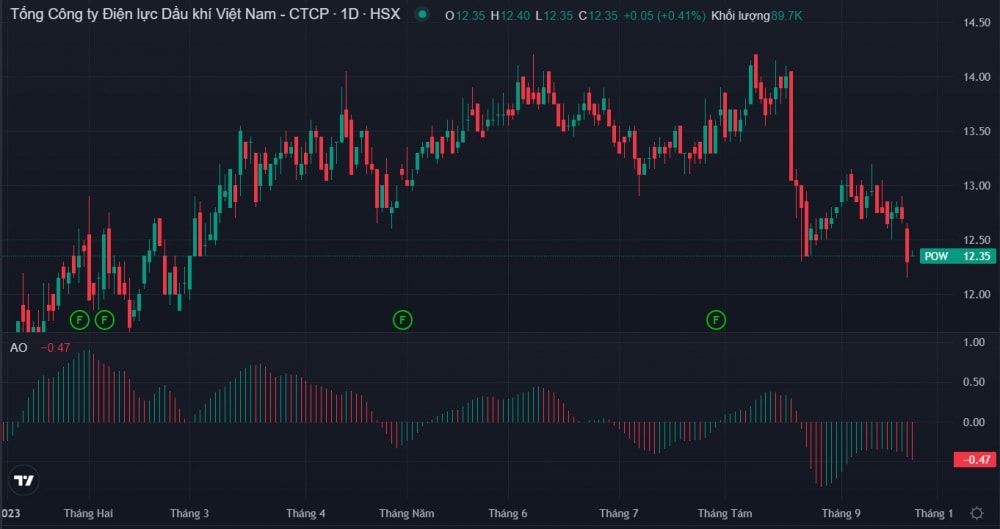Click the Tháng Tám time axis label
The height and width of the screenshot is (529, 1000).
[x=725, y=513]
